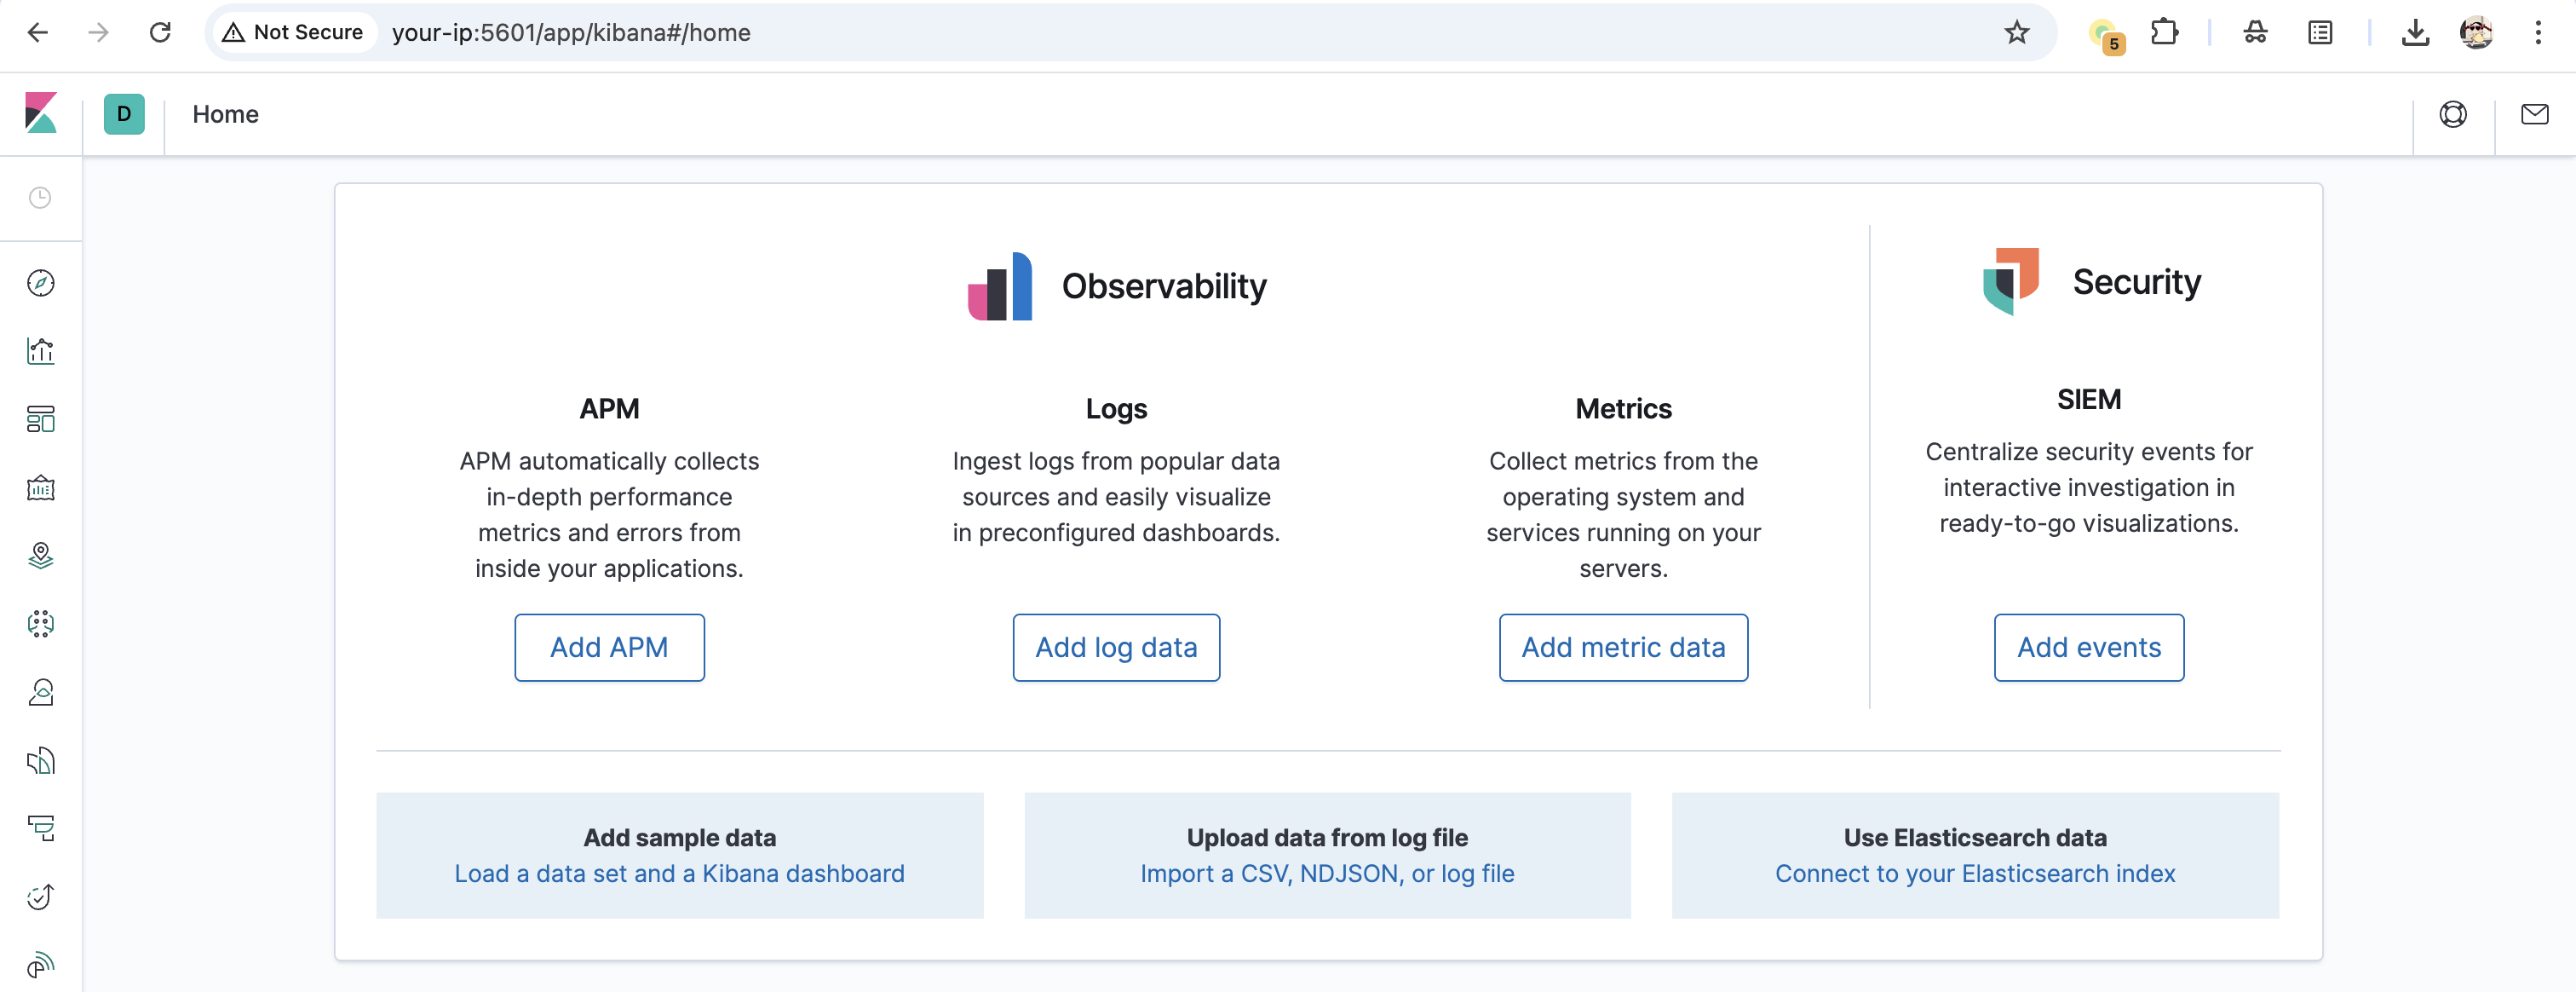Image resolution: width=2576 pixels, height=992 pixels.
Task: Open the default space selector D
Action: [124, 114]
